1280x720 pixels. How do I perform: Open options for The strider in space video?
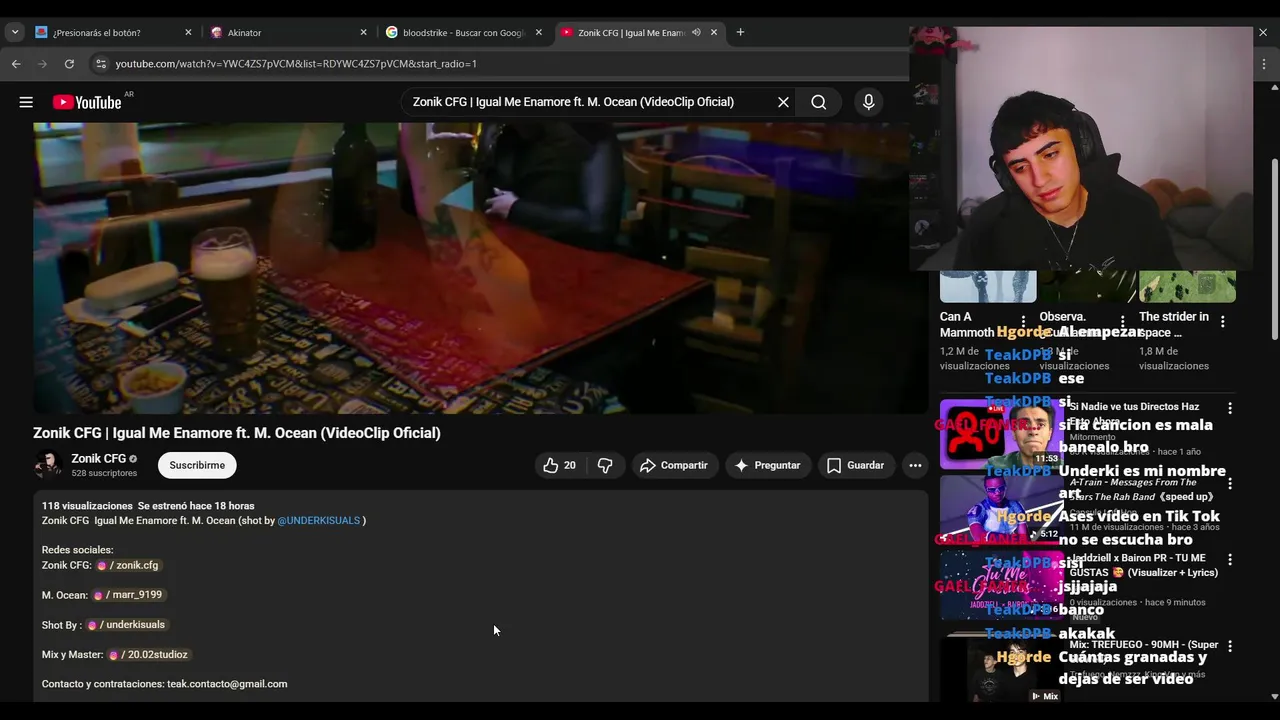tap(1222, 322)
